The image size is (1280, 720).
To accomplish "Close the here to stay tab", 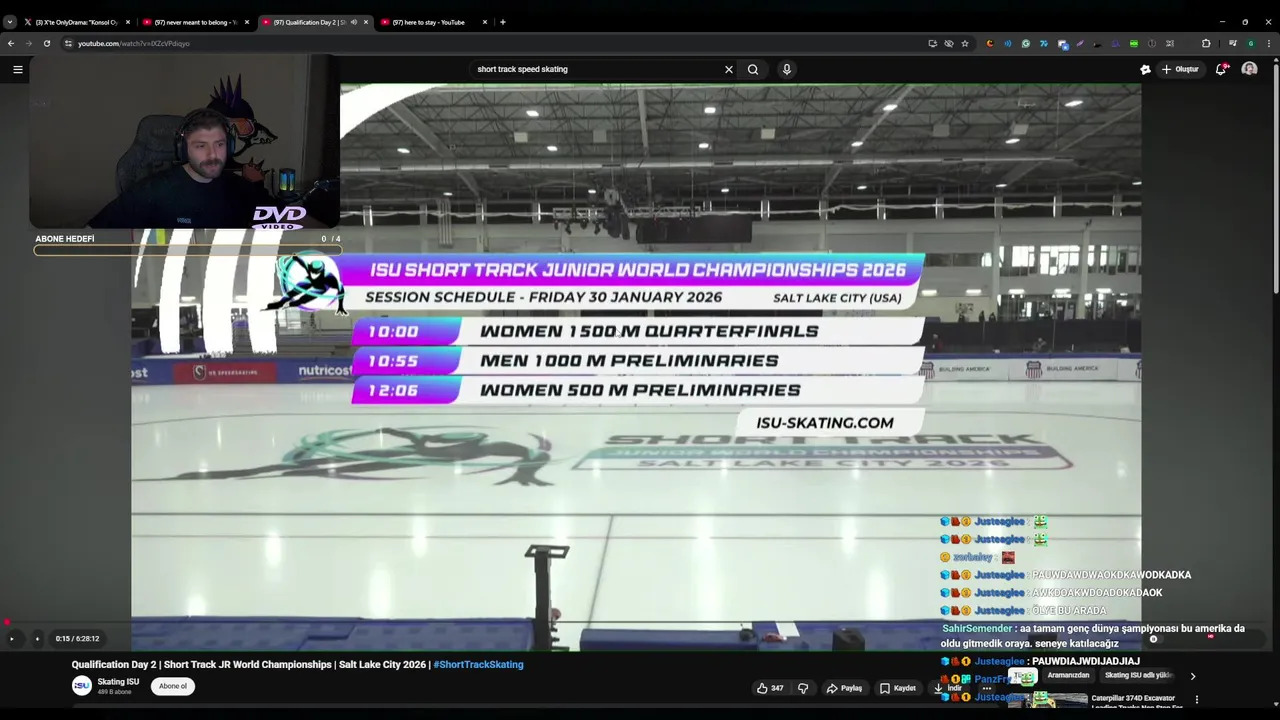I will point(485,22).
